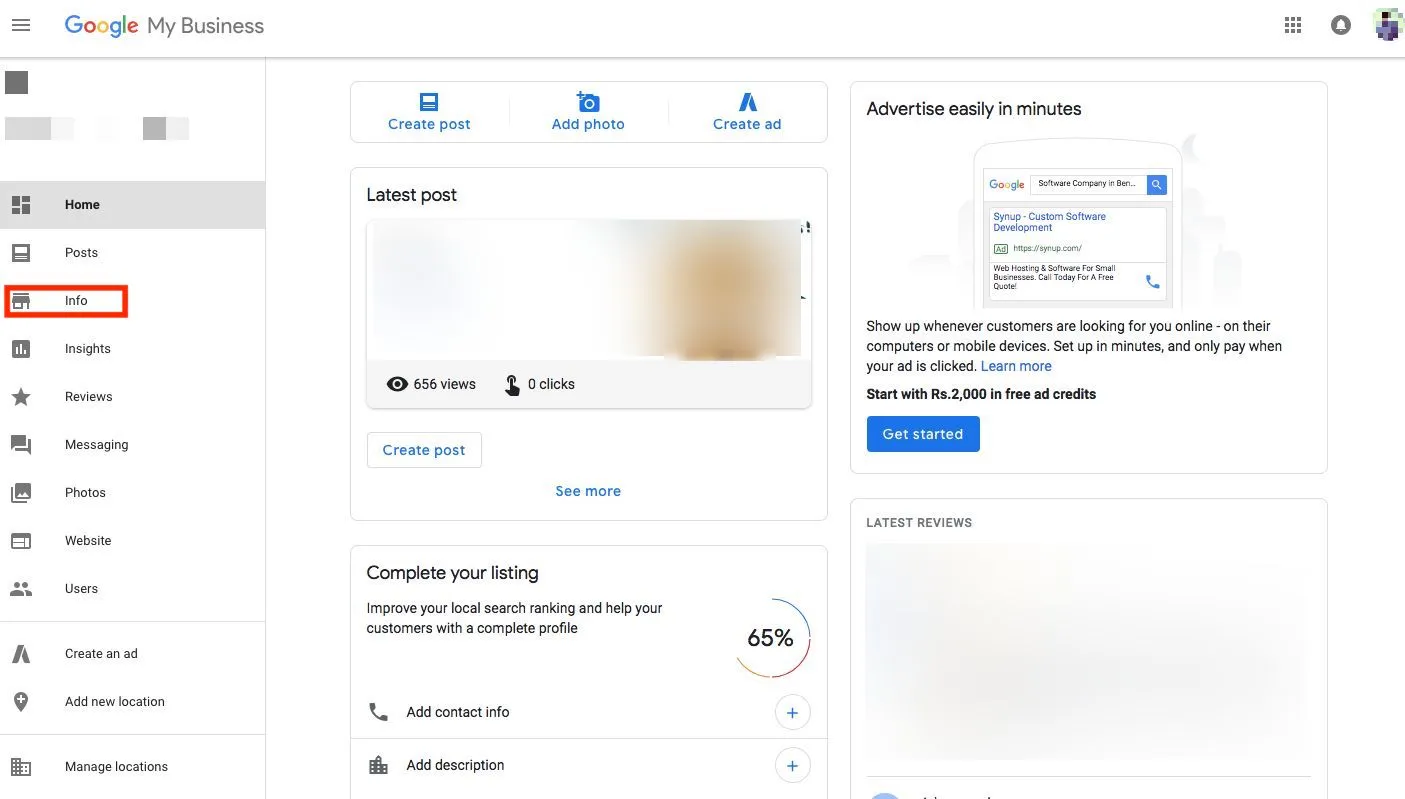Screen dimensions: 1405x799
Task: Click the Info storefront icon
Action: click(21, 301)
